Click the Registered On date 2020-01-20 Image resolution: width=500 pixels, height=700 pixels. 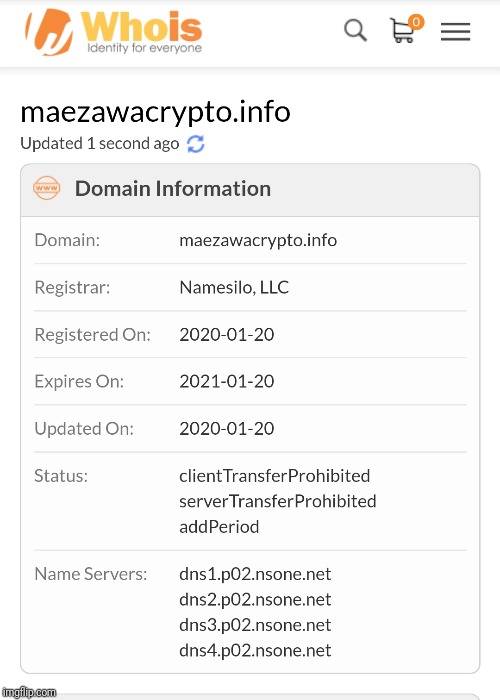227,334
